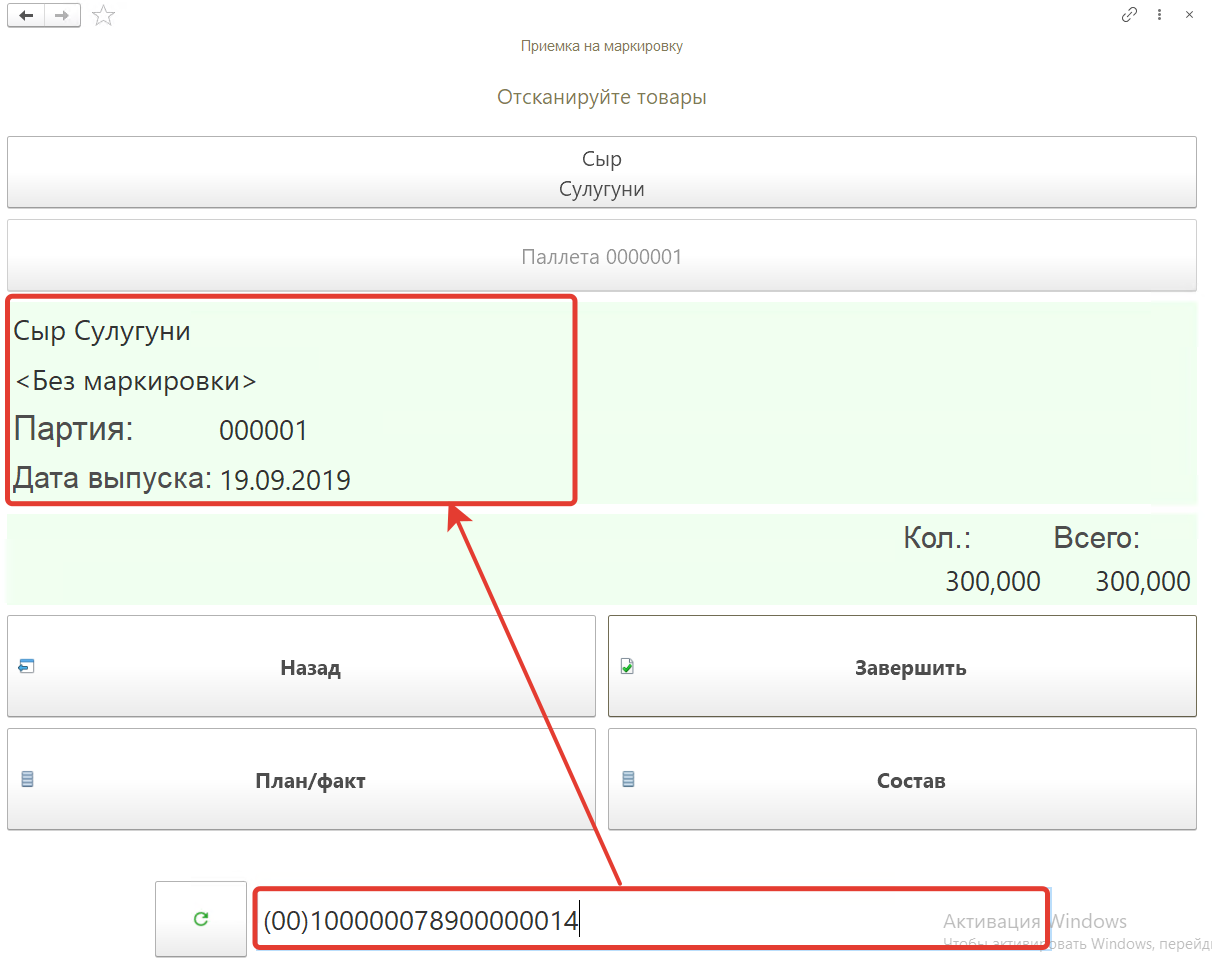Click the Приемка на маркировку title text
The image size is (1212, 959).
pos(601,46)
